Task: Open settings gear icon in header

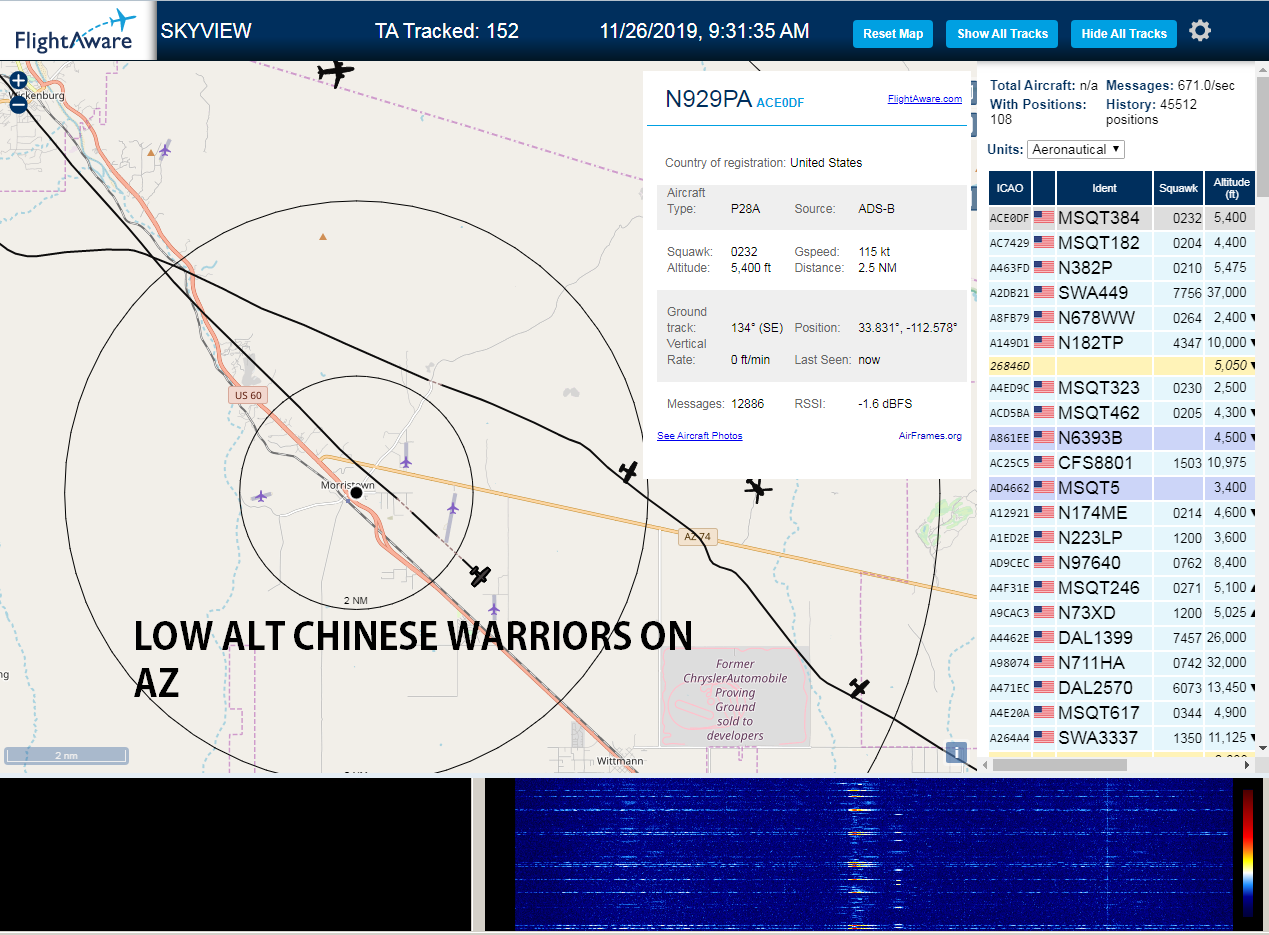Action: [x=1200, y=31]
